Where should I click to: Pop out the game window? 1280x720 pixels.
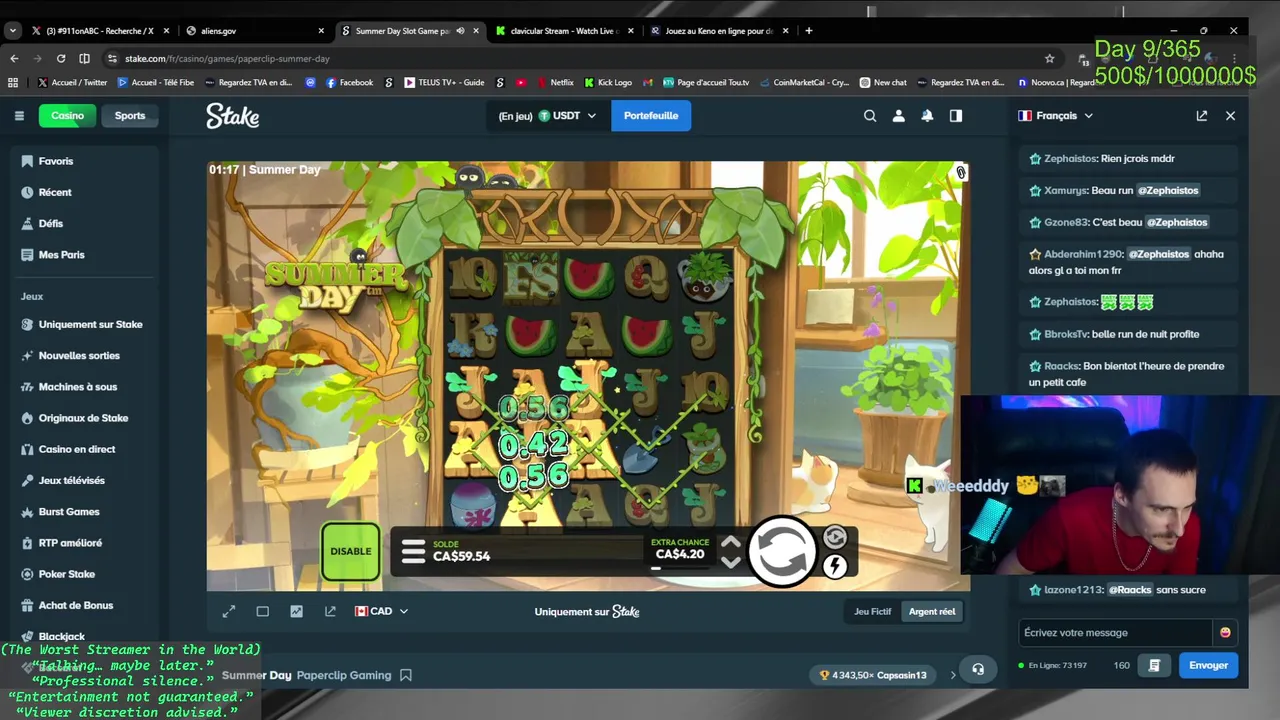[330, 611]
